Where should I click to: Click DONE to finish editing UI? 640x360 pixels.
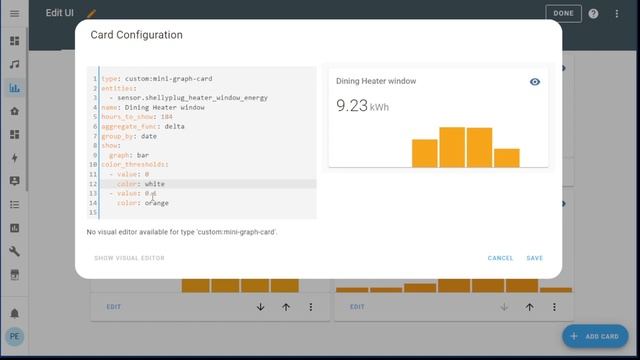pyautogui.click(x=563, y=13)
